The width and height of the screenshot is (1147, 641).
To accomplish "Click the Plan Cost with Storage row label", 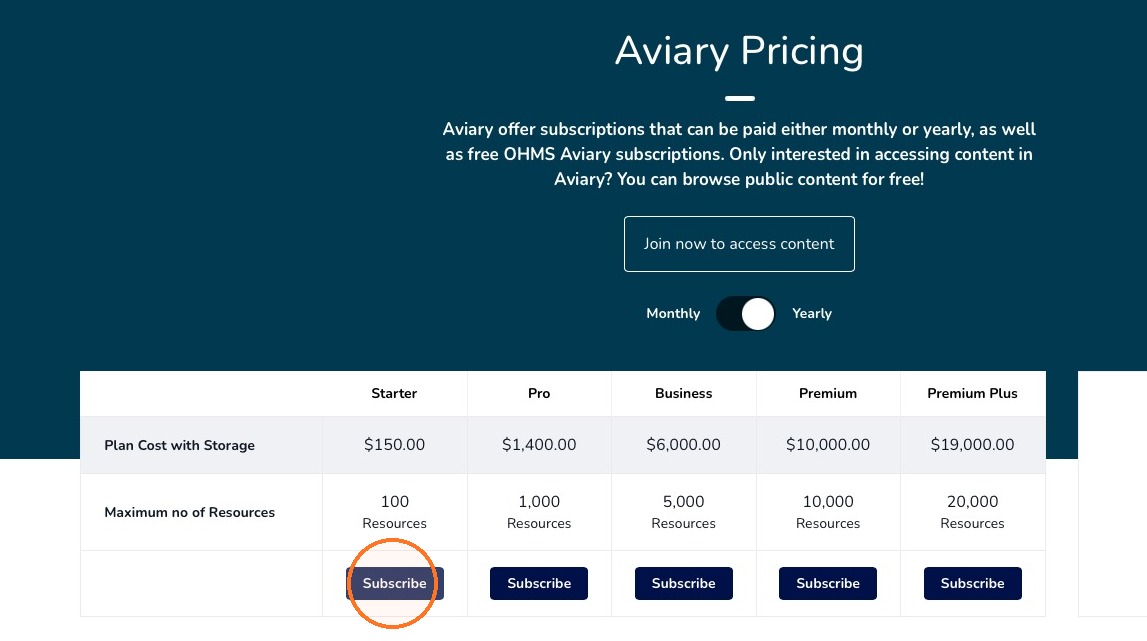I will [x=179, y=445].
